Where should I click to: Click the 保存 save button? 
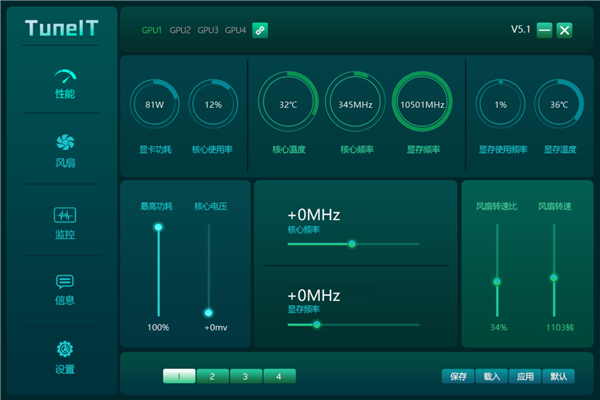[x=458, y=376]
